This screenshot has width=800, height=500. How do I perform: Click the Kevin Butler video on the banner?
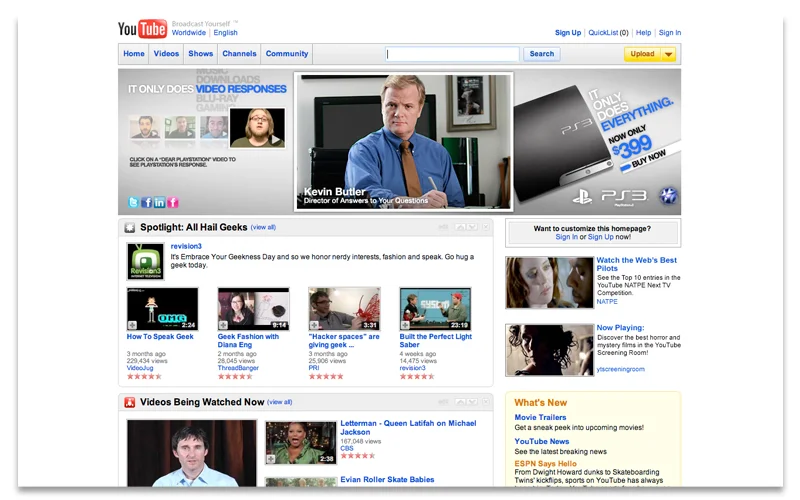(x=404, y=141)
